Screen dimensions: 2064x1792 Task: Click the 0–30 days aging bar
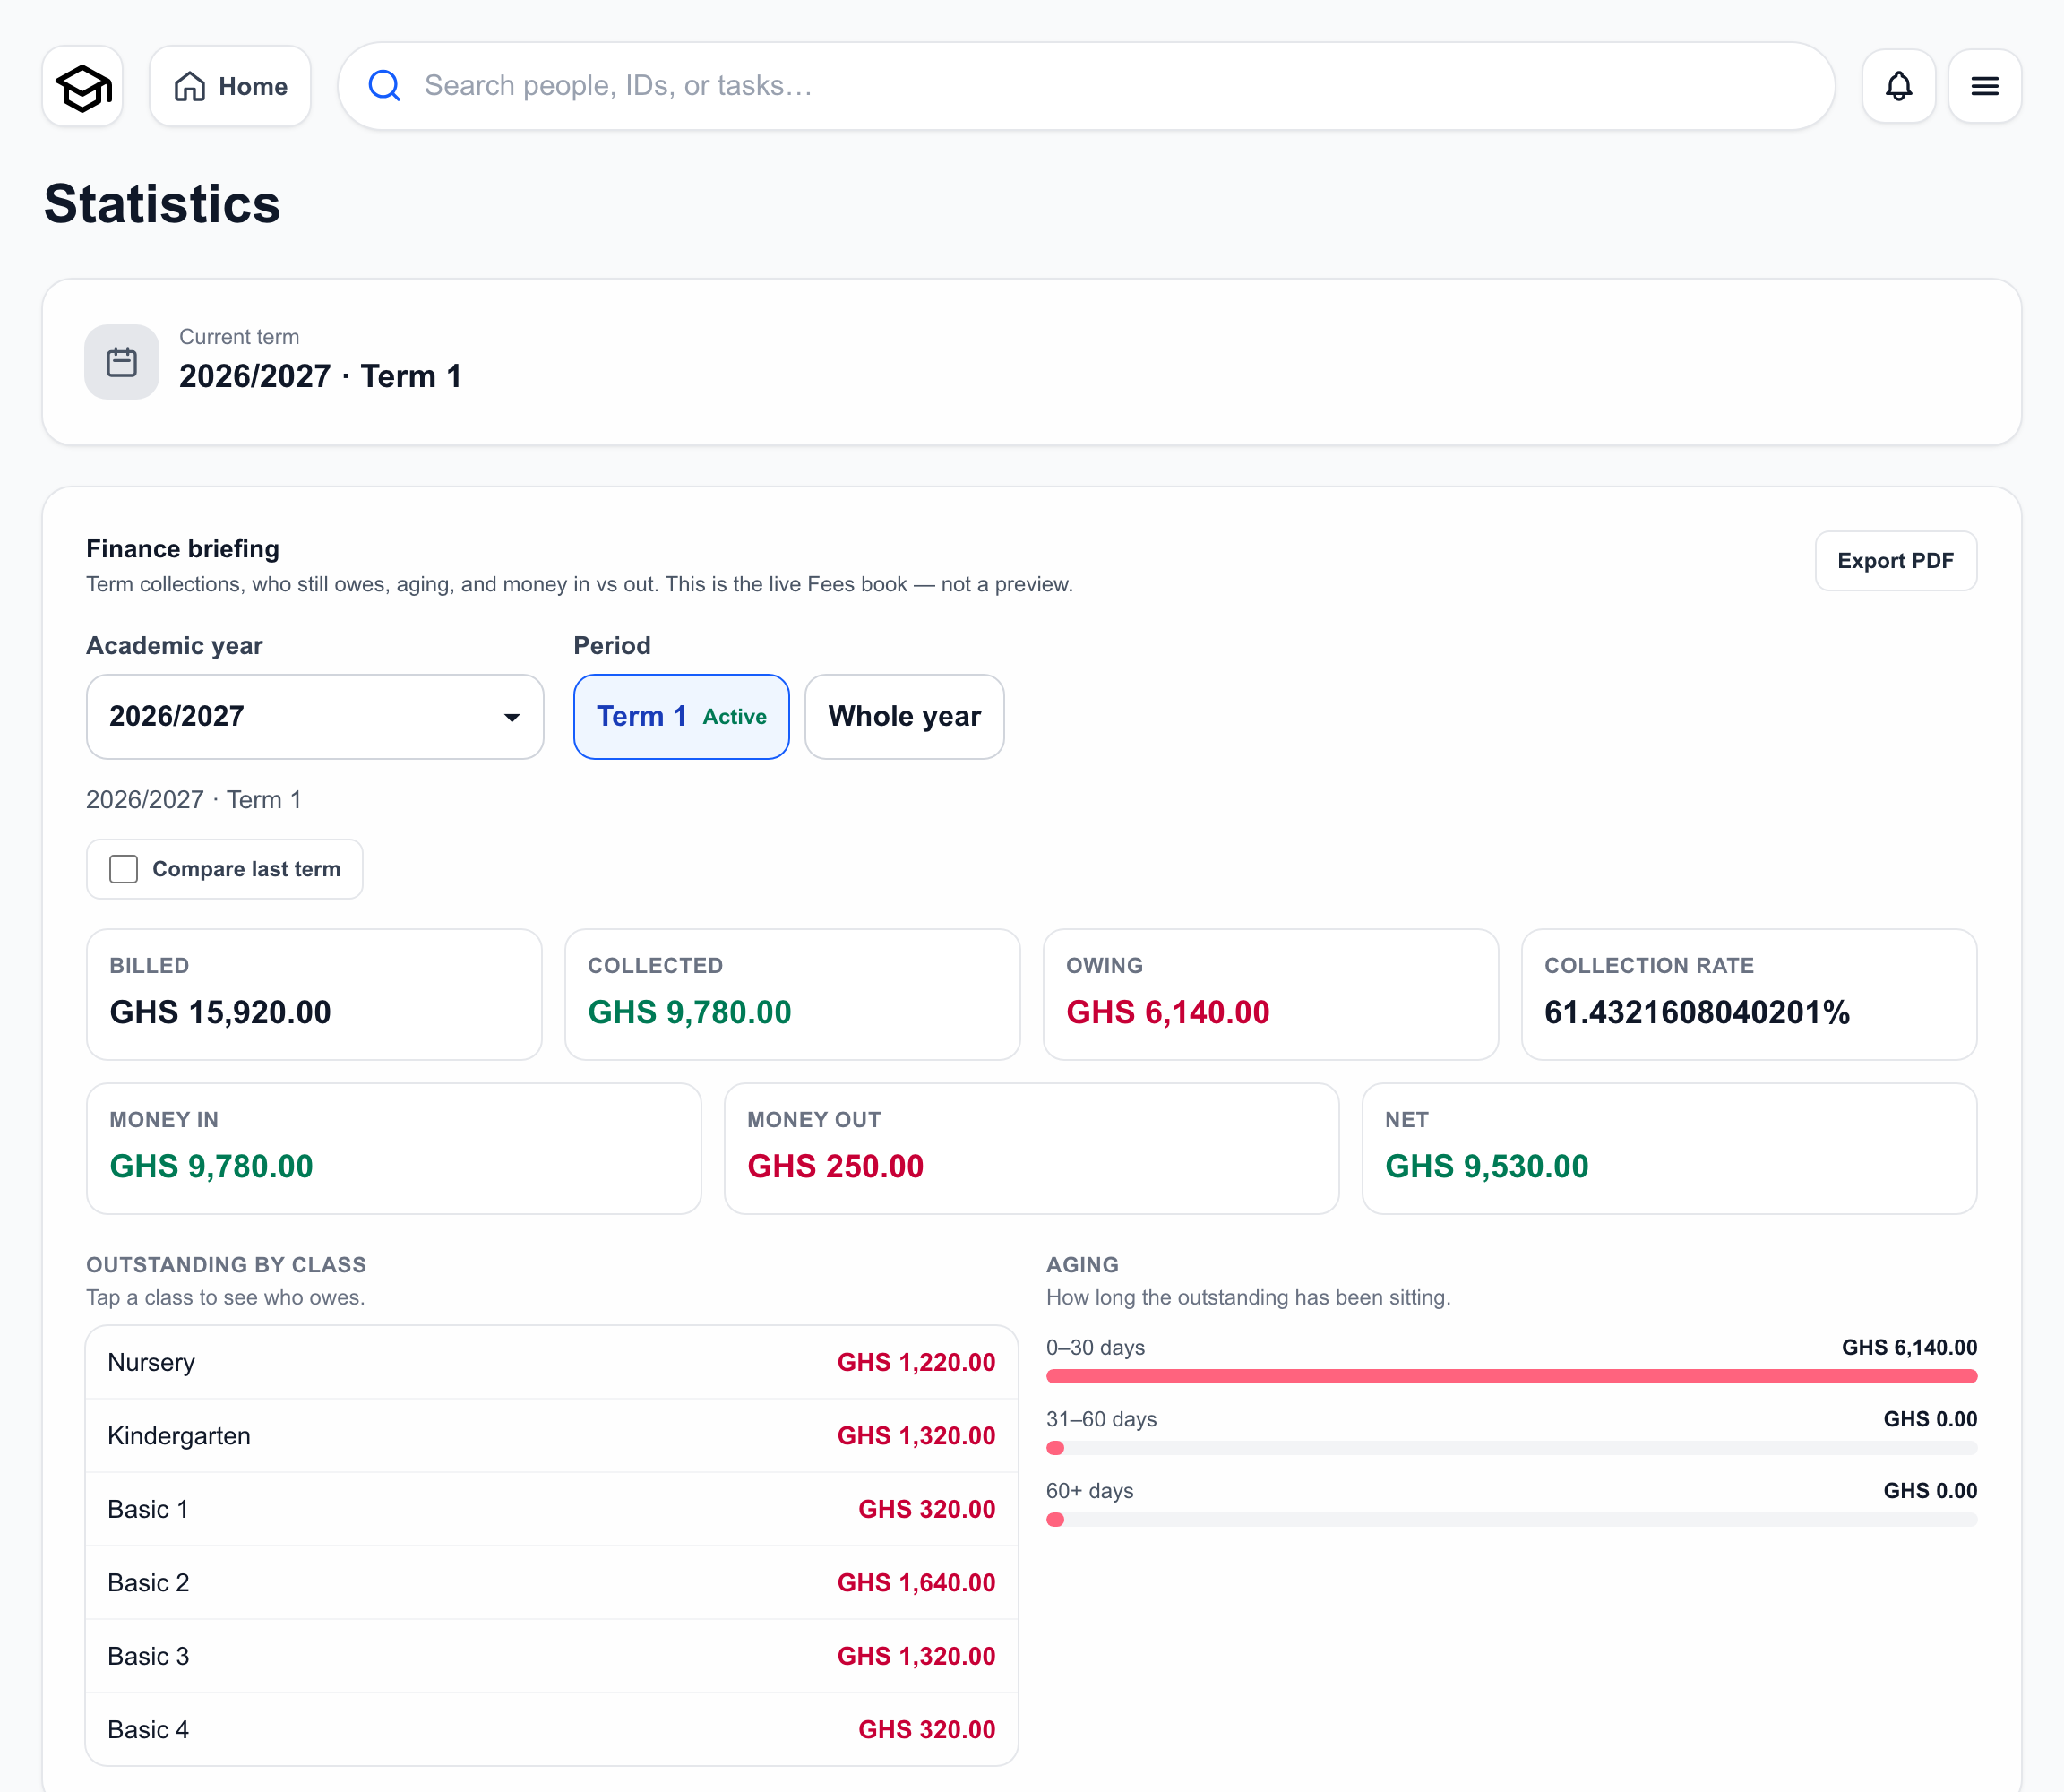tap(1511, 1376)
